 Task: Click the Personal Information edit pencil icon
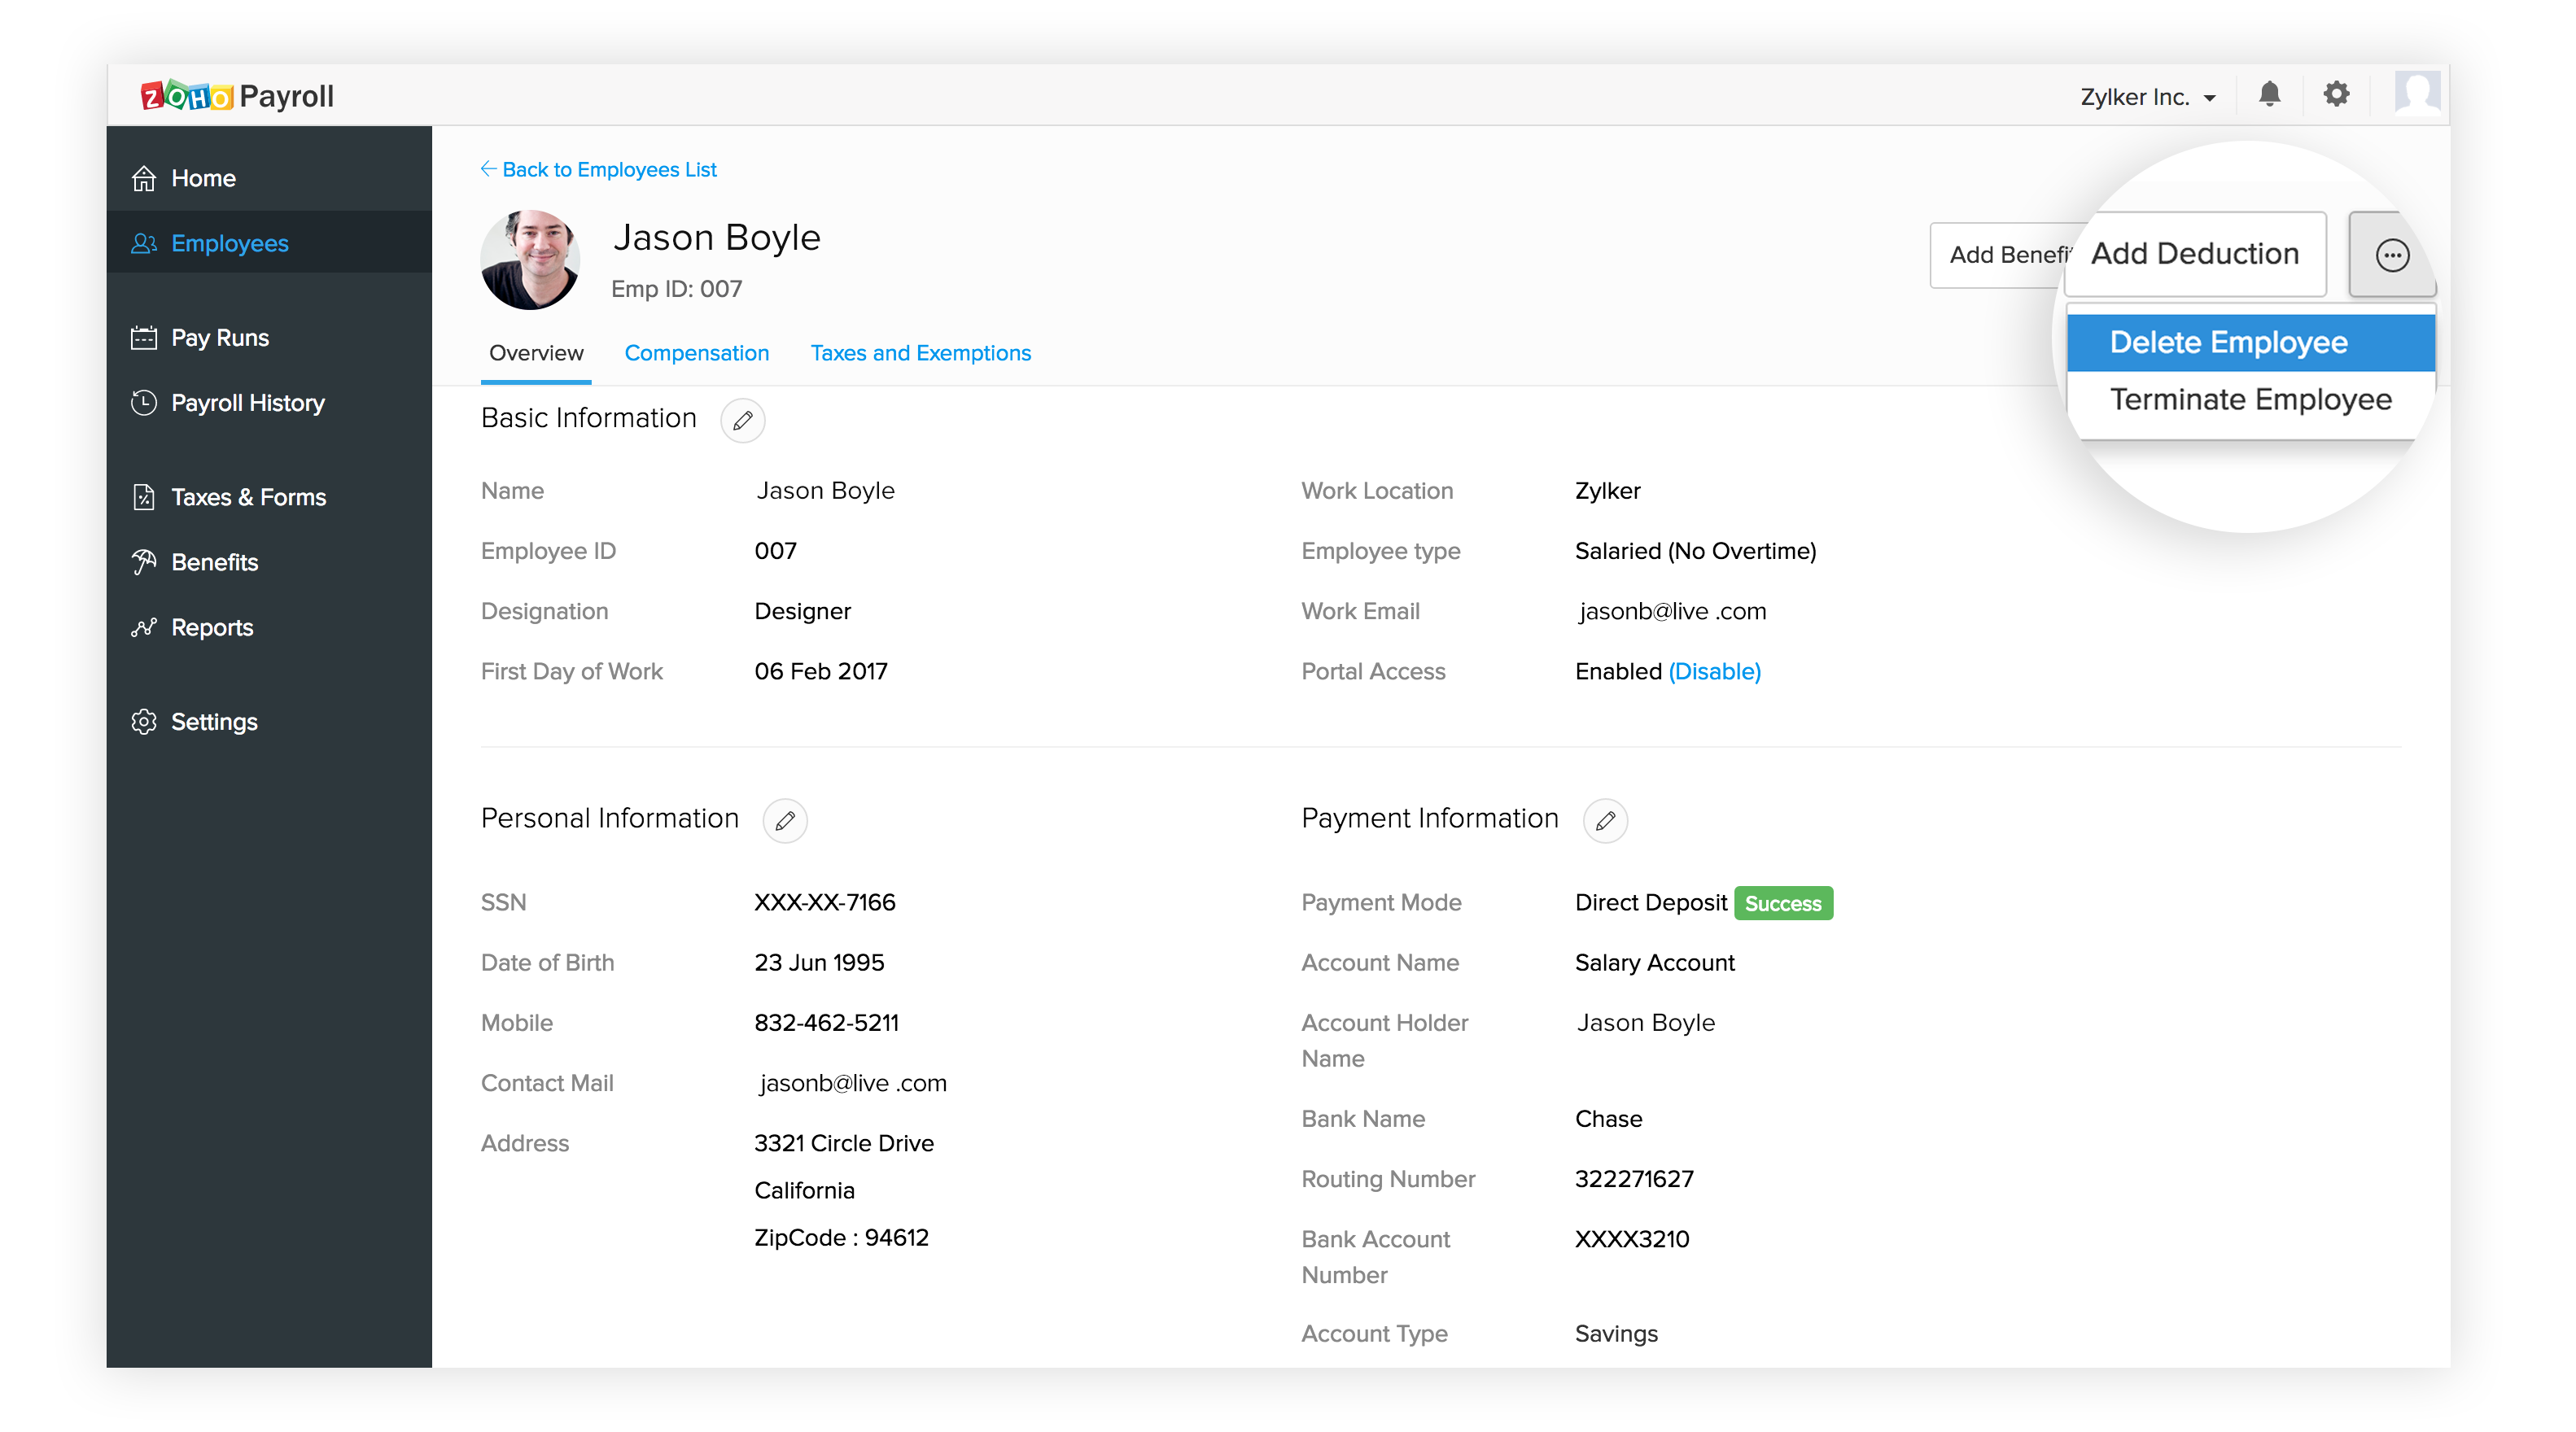783,819
